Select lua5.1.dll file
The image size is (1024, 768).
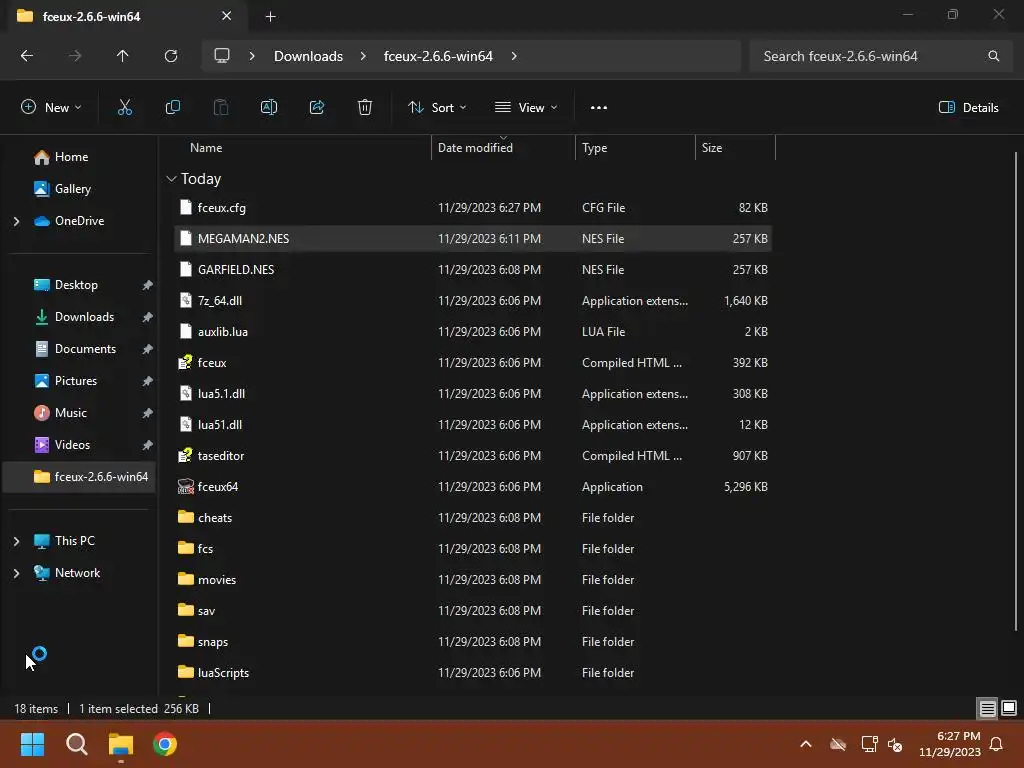(x=221, y=394)
